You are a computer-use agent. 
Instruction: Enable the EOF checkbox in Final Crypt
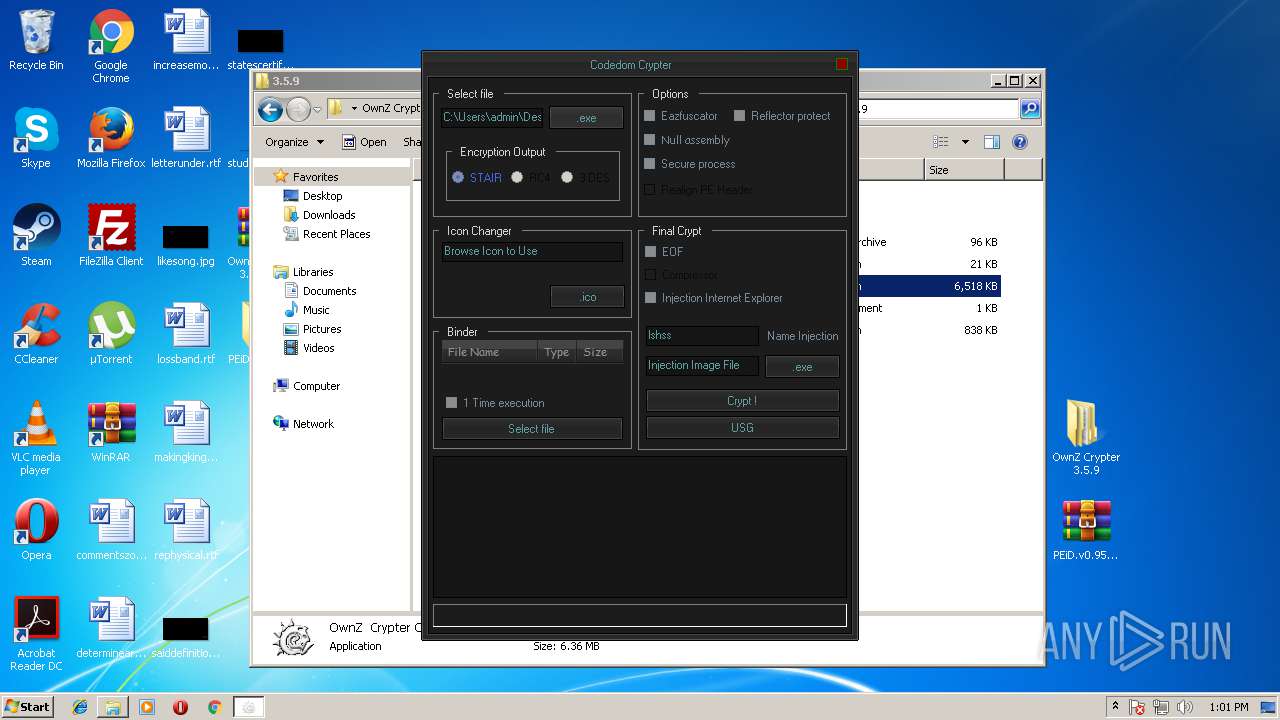650,252
